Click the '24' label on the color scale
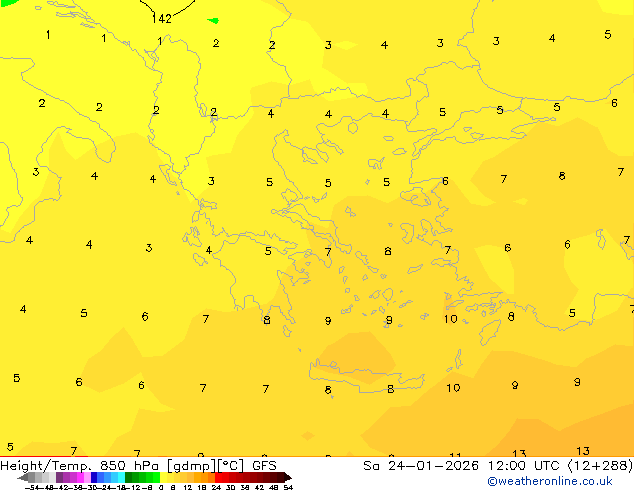Image resolution: width=634 pixels, height=490 pixels. pyautogui.click(x=216, y=487)
